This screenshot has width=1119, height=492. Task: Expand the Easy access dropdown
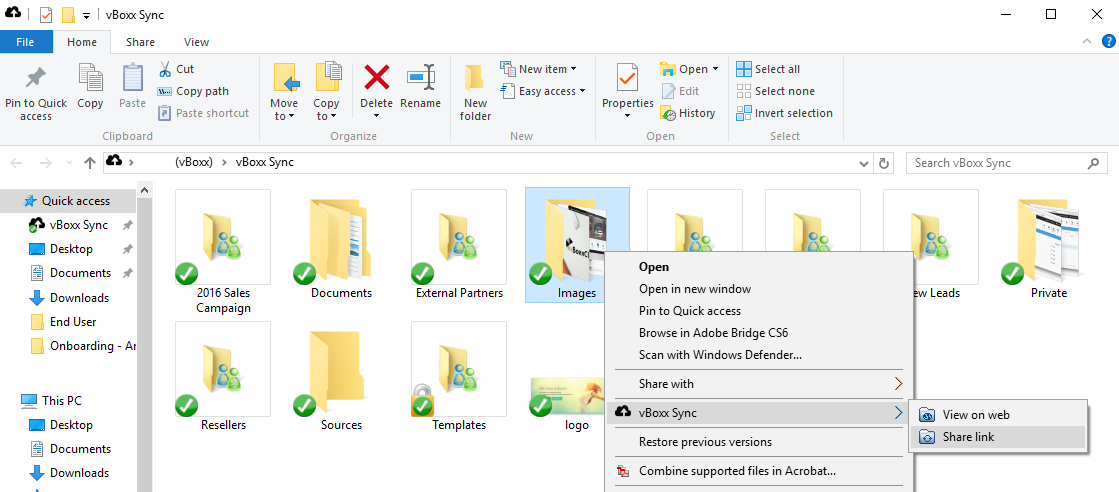coord(543,91)
